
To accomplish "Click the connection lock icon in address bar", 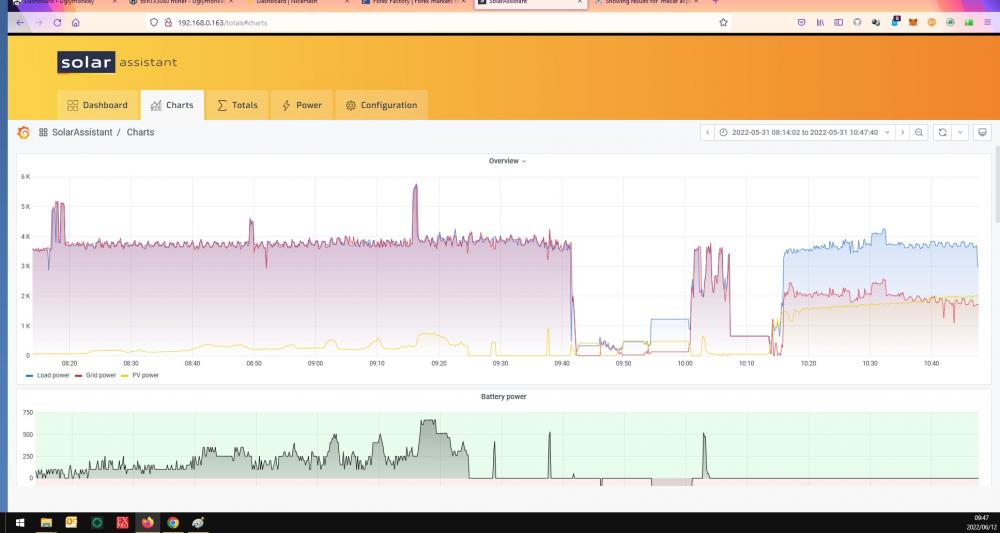I will (168, 22).
